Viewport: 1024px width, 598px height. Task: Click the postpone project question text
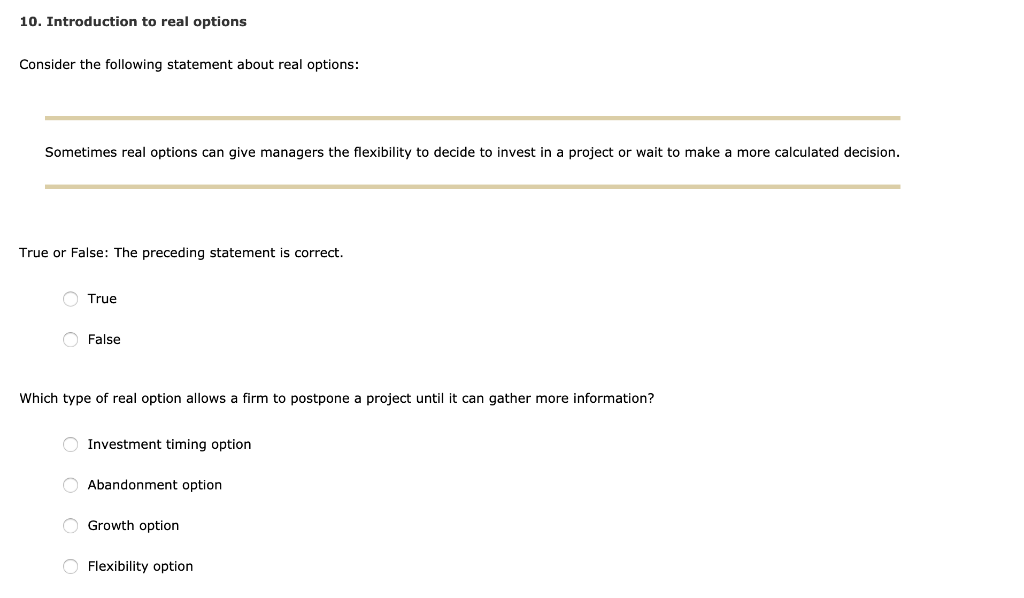pos(337,398)
